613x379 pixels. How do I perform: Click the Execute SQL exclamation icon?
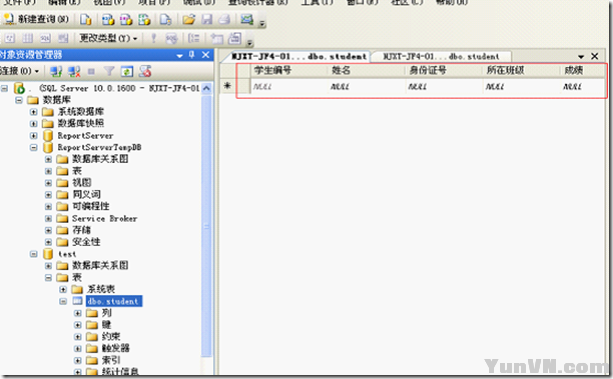point(154,38)
